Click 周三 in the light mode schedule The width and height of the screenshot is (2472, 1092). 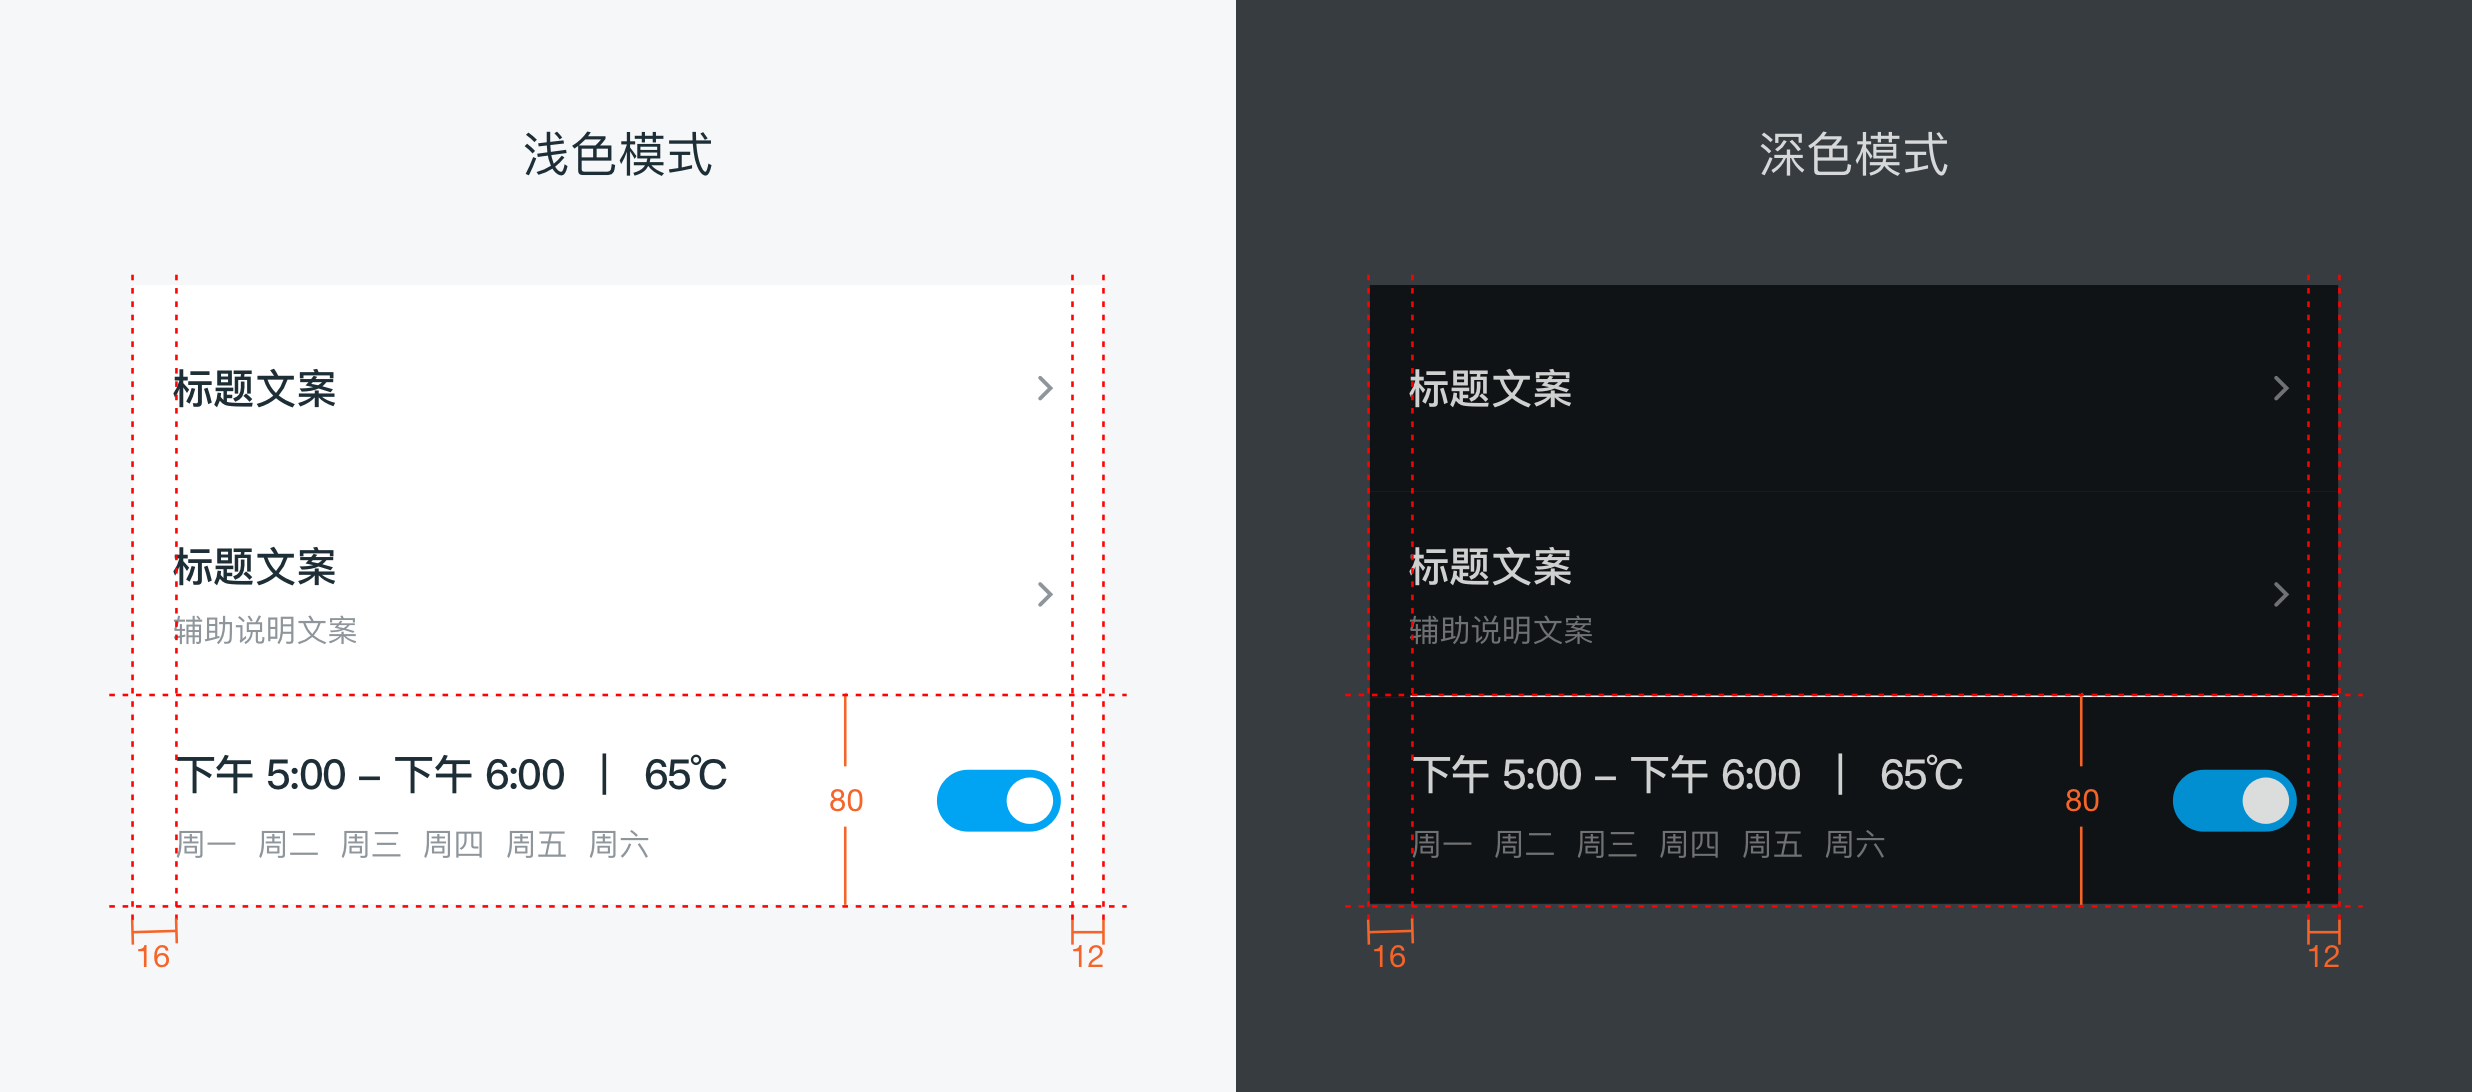(371, 845)
